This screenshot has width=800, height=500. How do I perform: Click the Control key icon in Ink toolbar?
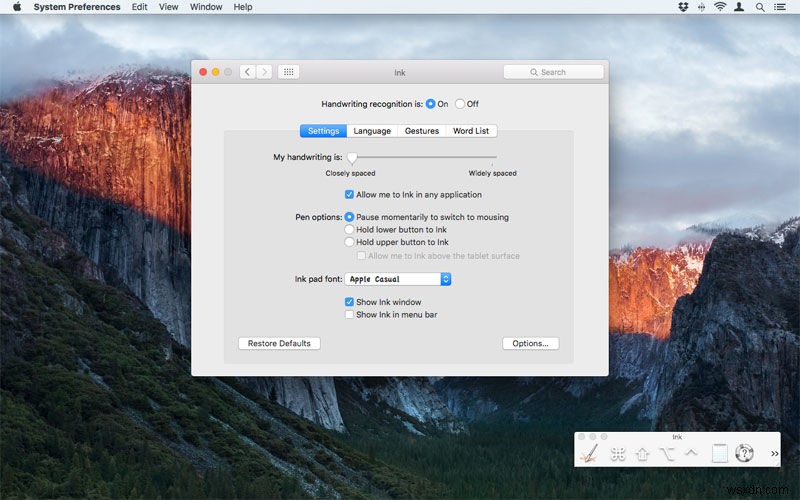(691, 453)
